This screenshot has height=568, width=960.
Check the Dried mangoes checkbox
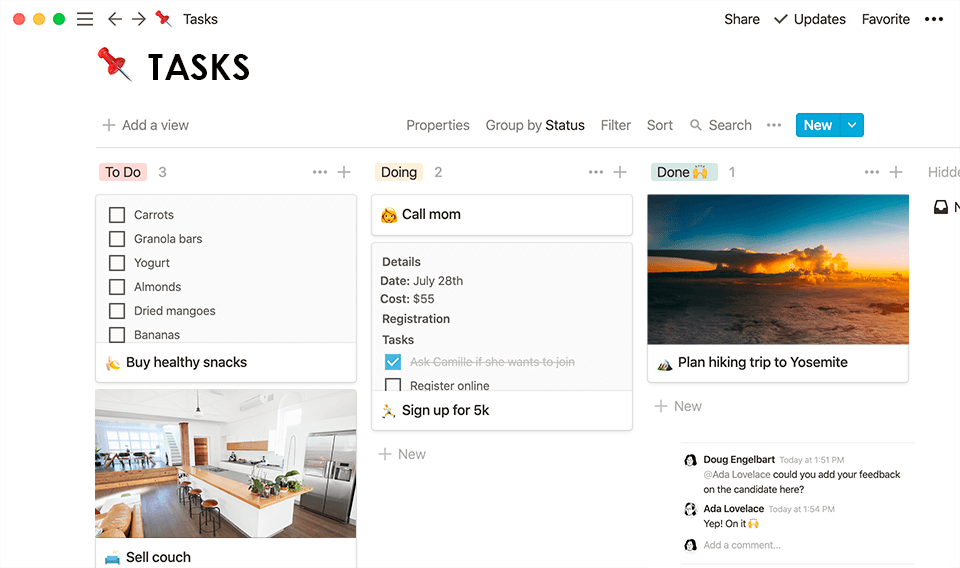117,311
